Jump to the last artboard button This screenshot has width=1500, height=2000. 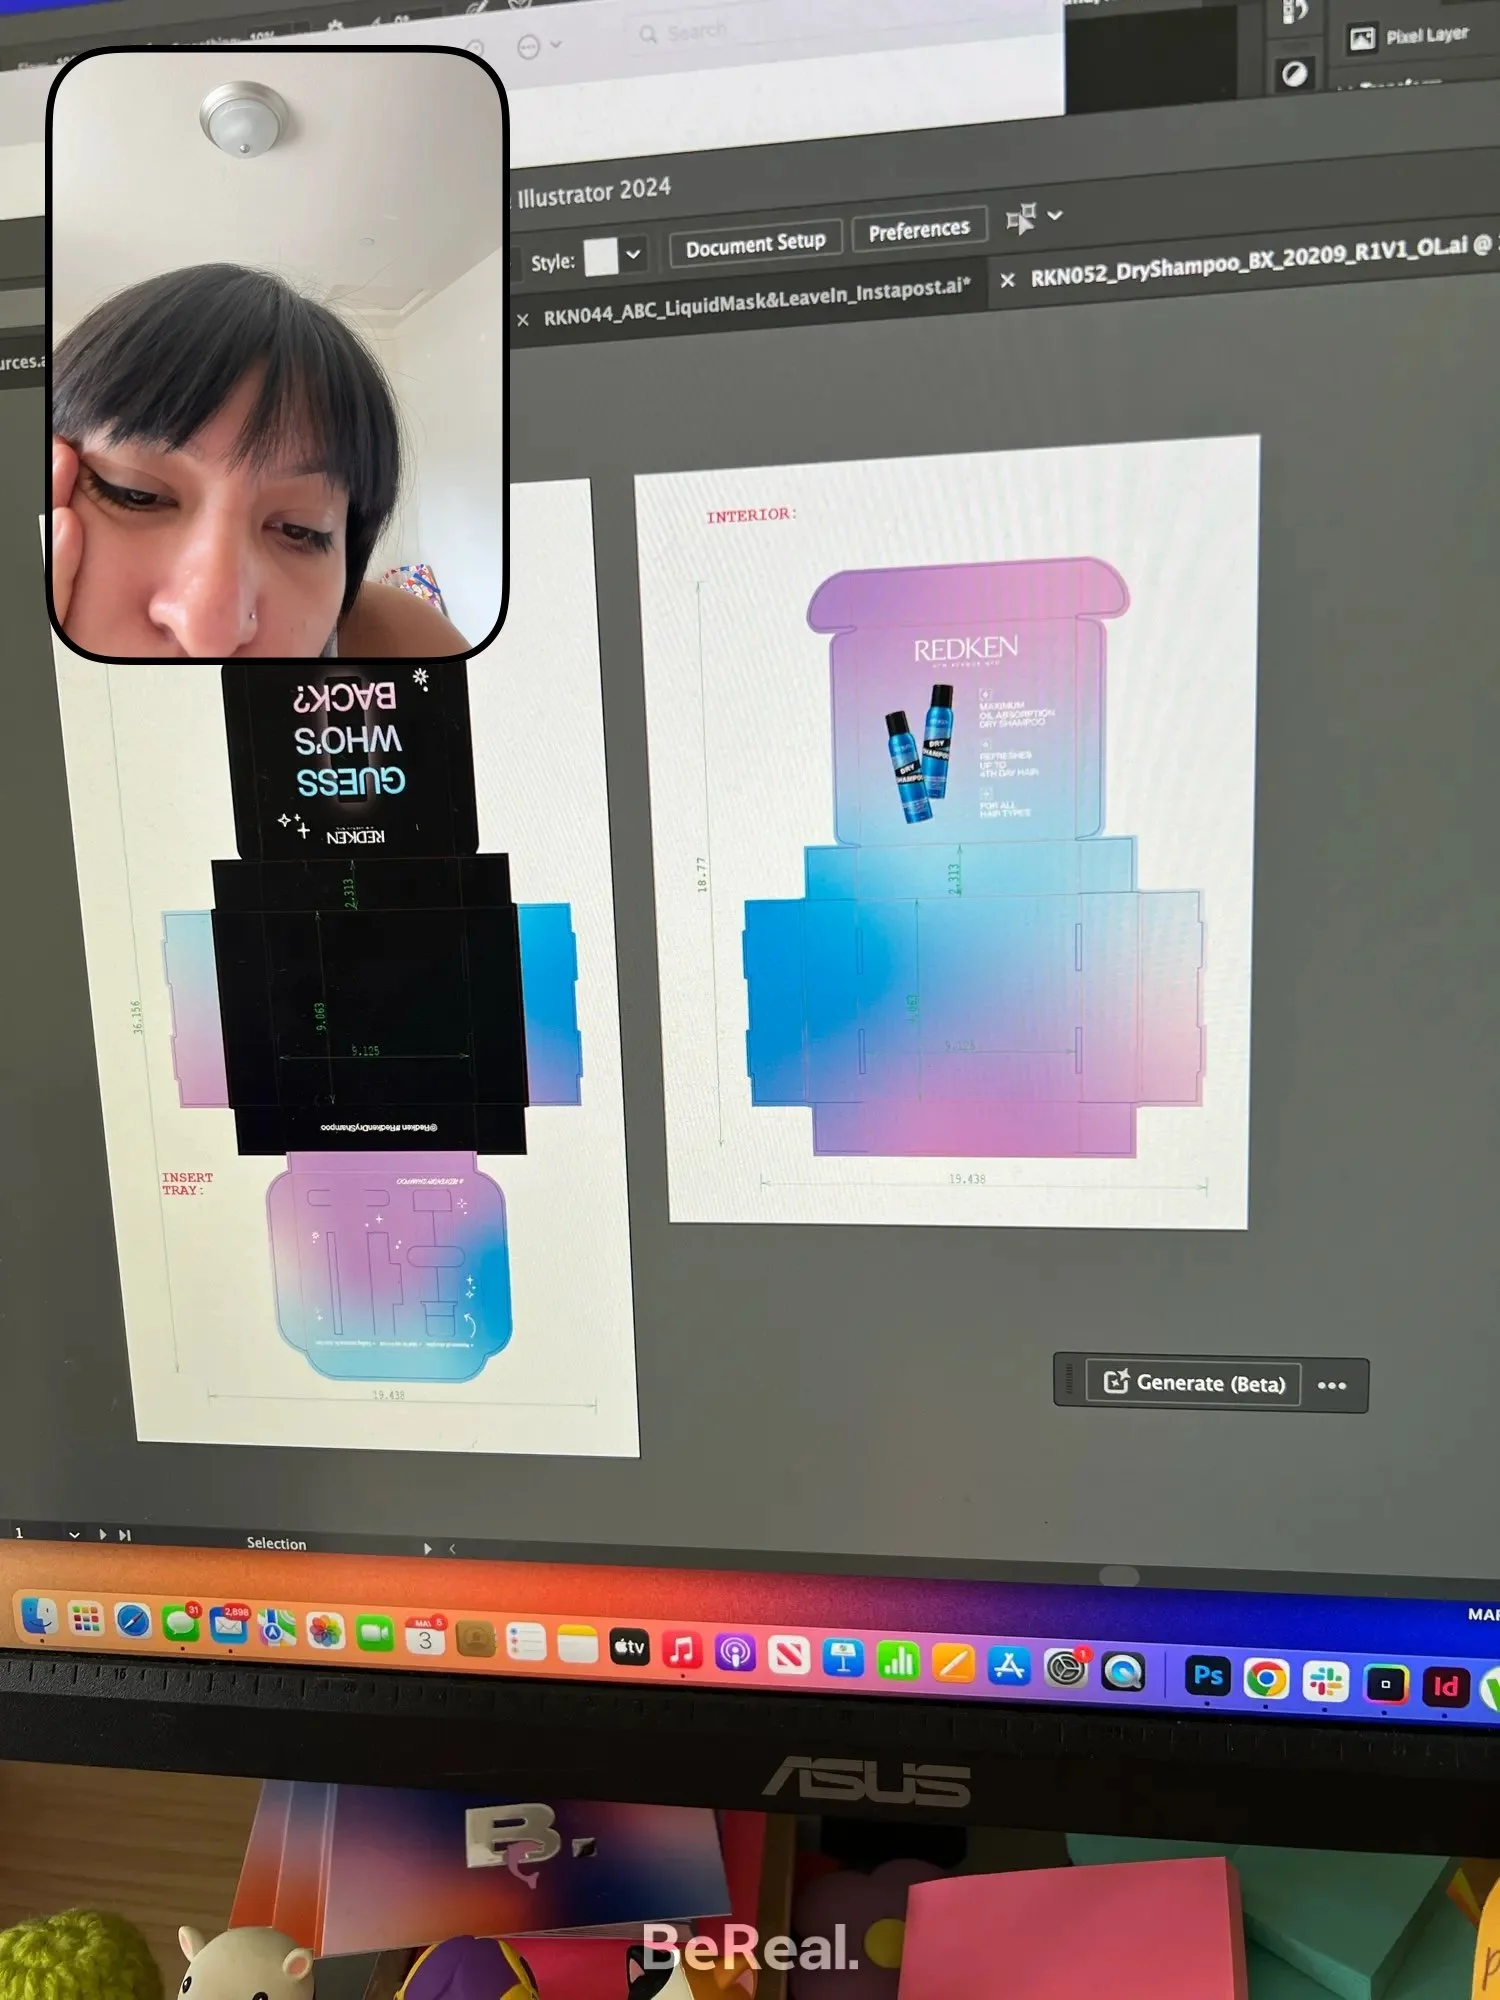[125, 1535]
